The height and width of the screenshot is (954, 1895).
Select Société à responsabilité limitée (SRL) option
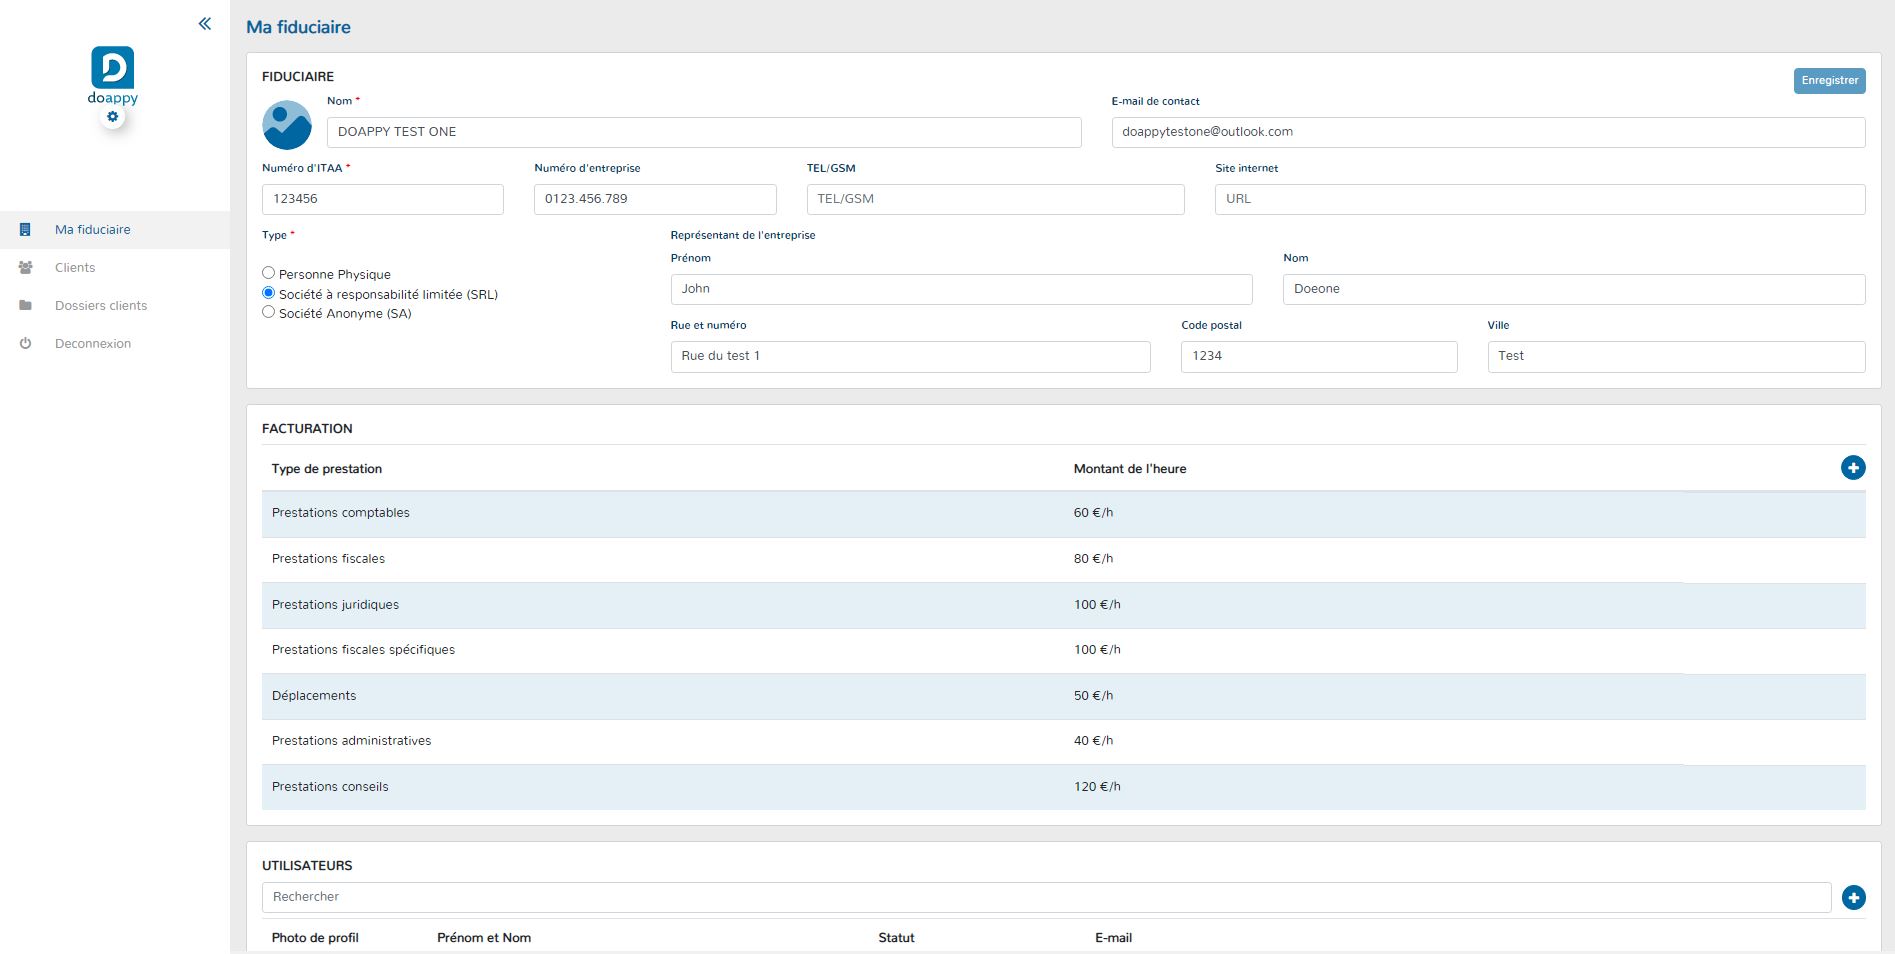pyautogui.click(x=268, y=293)
